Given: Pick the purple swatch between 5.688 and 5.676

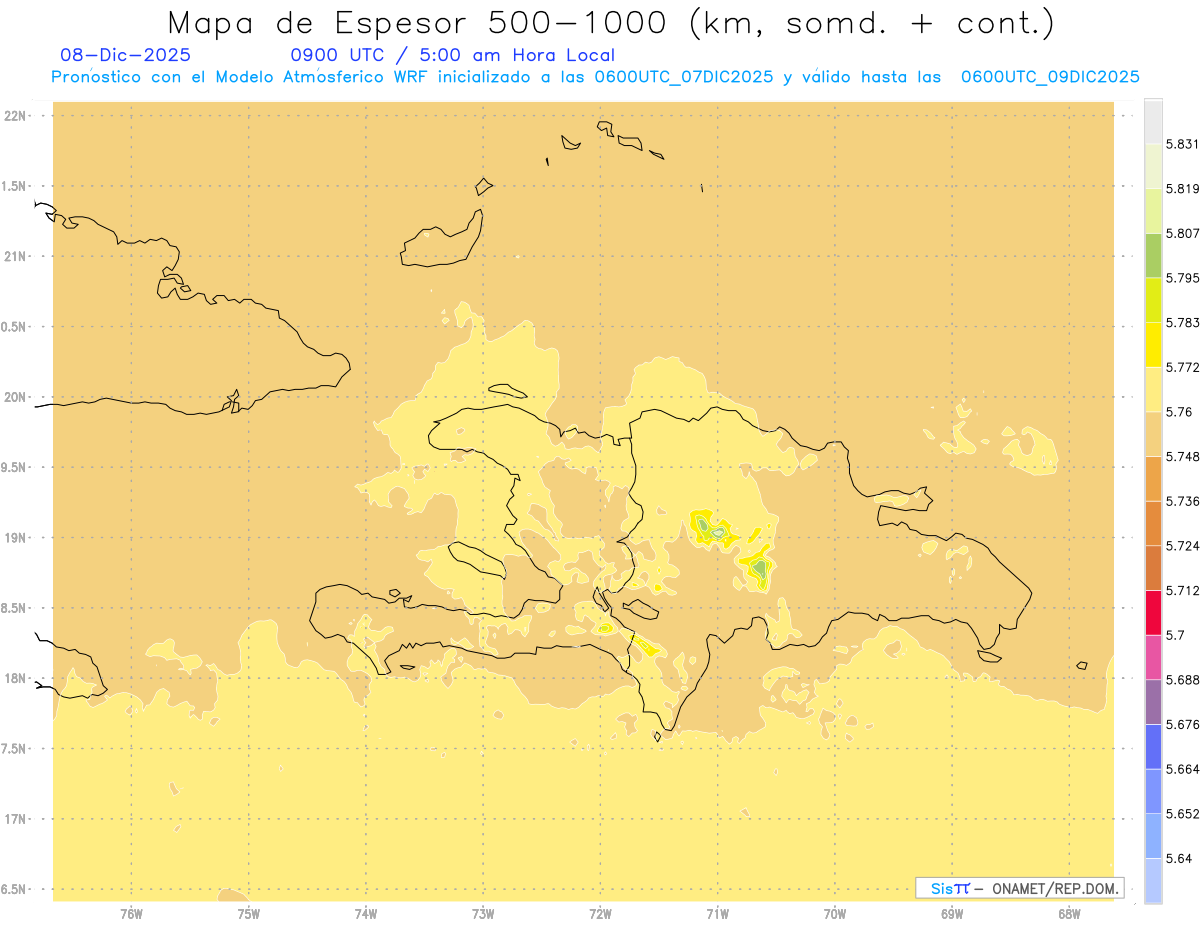Looking at the screenshot, I should click(1153, 702).
